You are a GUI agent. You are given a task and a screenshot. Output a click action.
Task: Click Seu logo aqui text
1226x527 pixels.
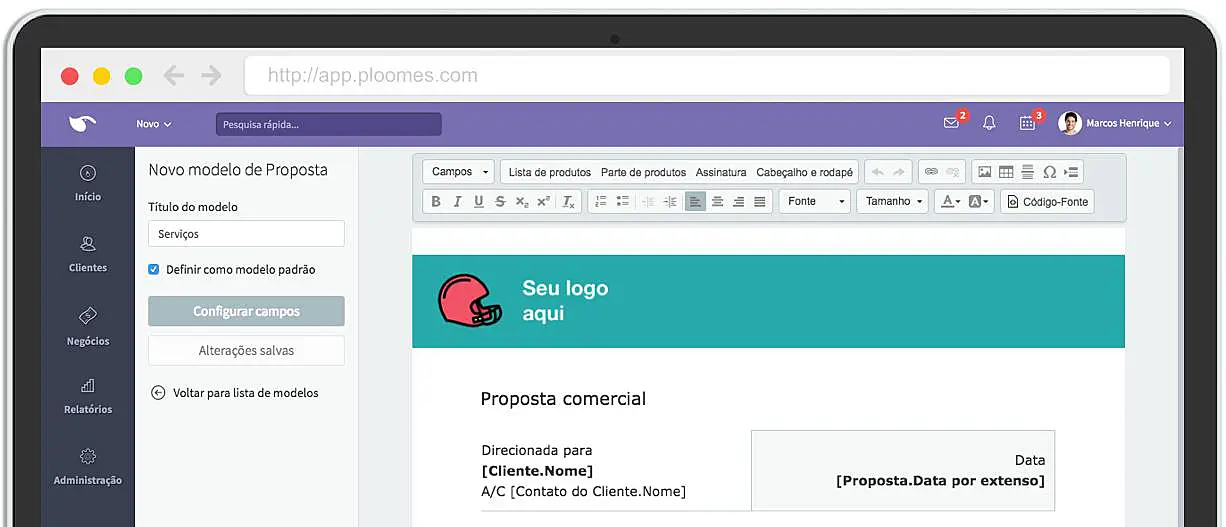(565, 301)
